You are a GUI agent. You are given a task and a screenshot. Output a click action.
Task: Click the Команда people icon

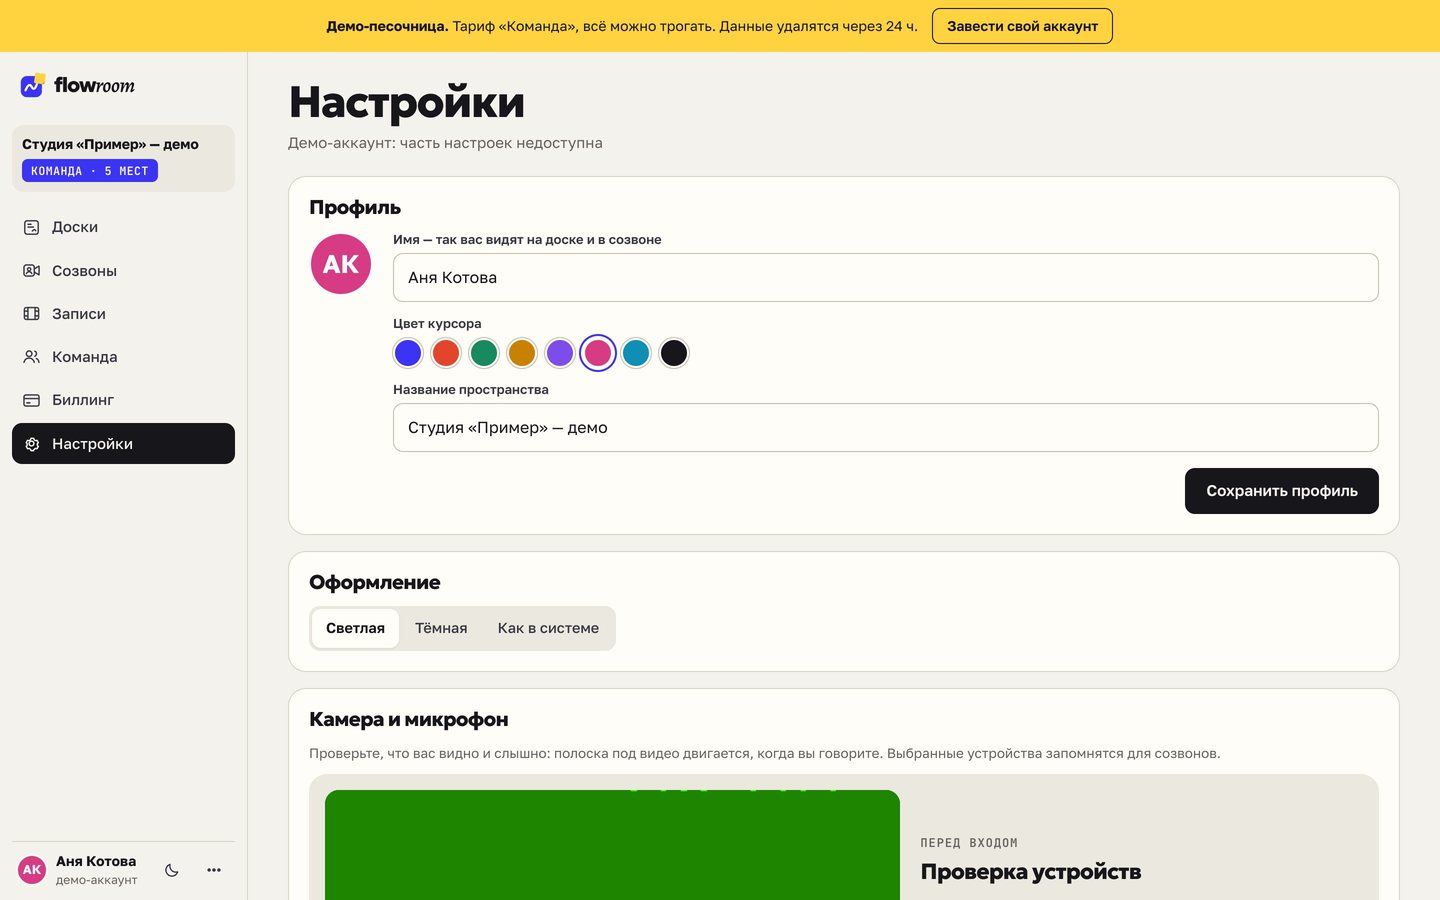pos(32,357)
